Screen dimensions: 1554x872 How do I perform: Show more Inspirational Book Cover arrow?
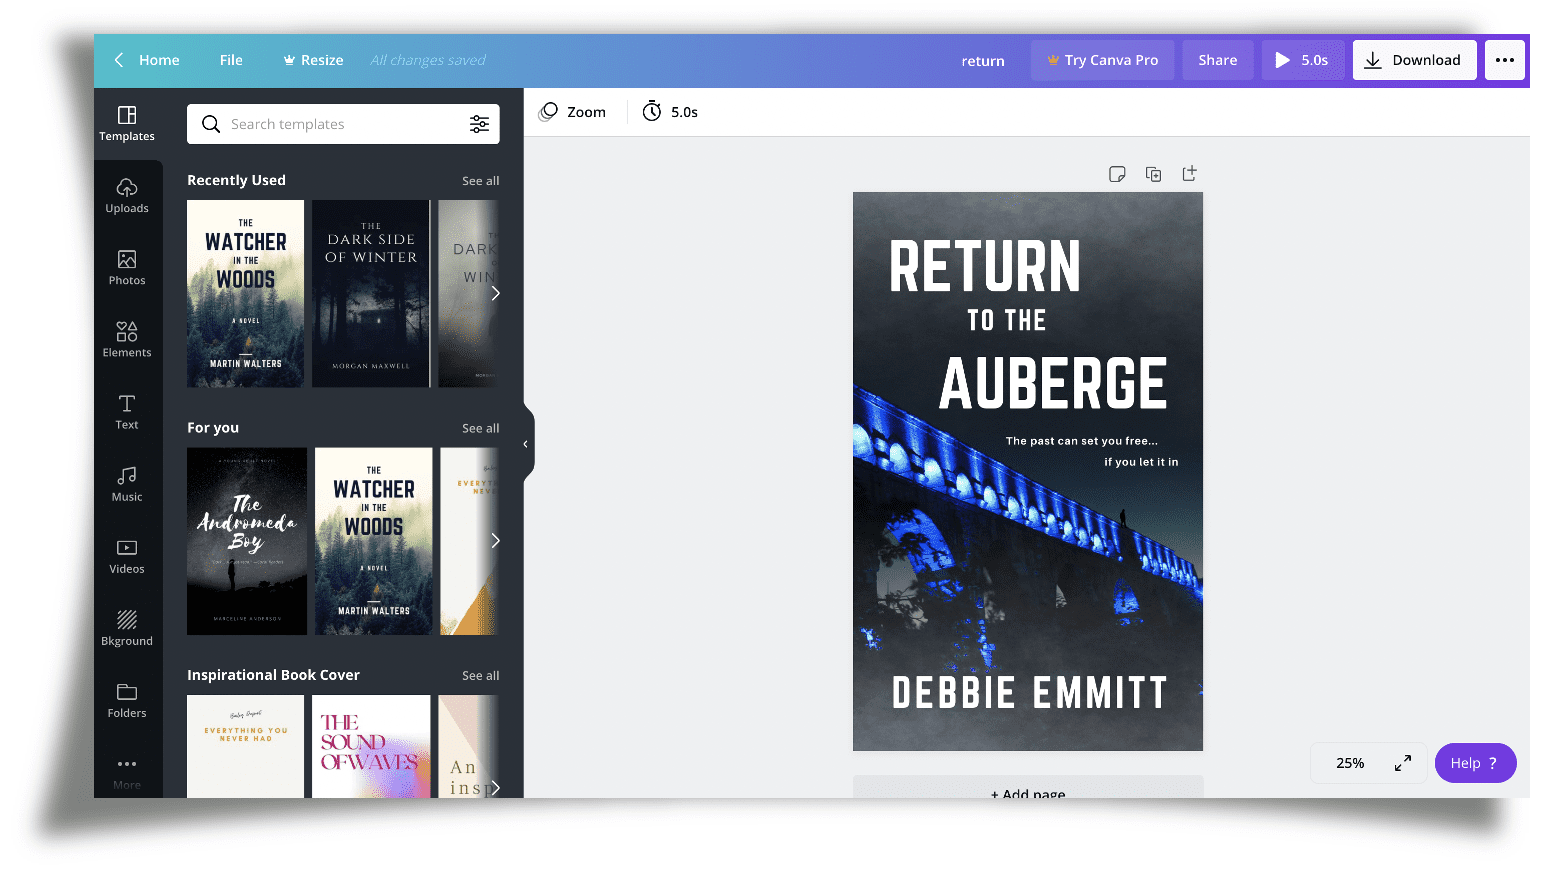point(495,787)
